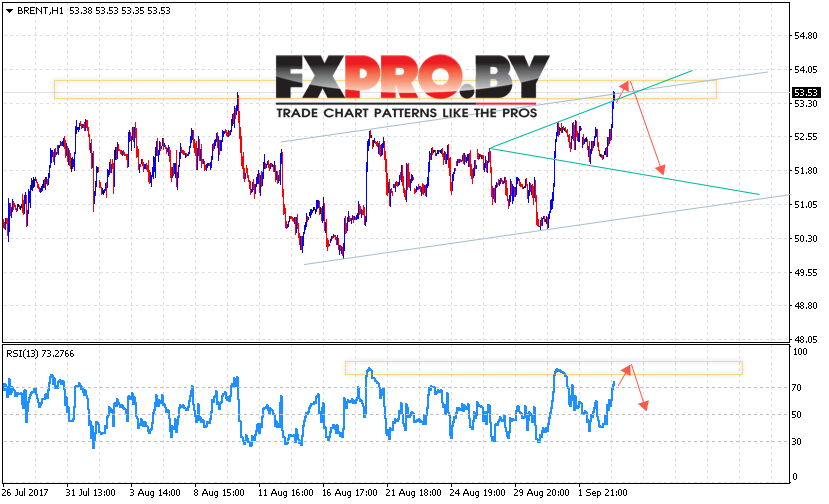The image size is (829, 504).
Task: Click the 16 Aug 17:00 time label
Action: click(x=349, y=493)
